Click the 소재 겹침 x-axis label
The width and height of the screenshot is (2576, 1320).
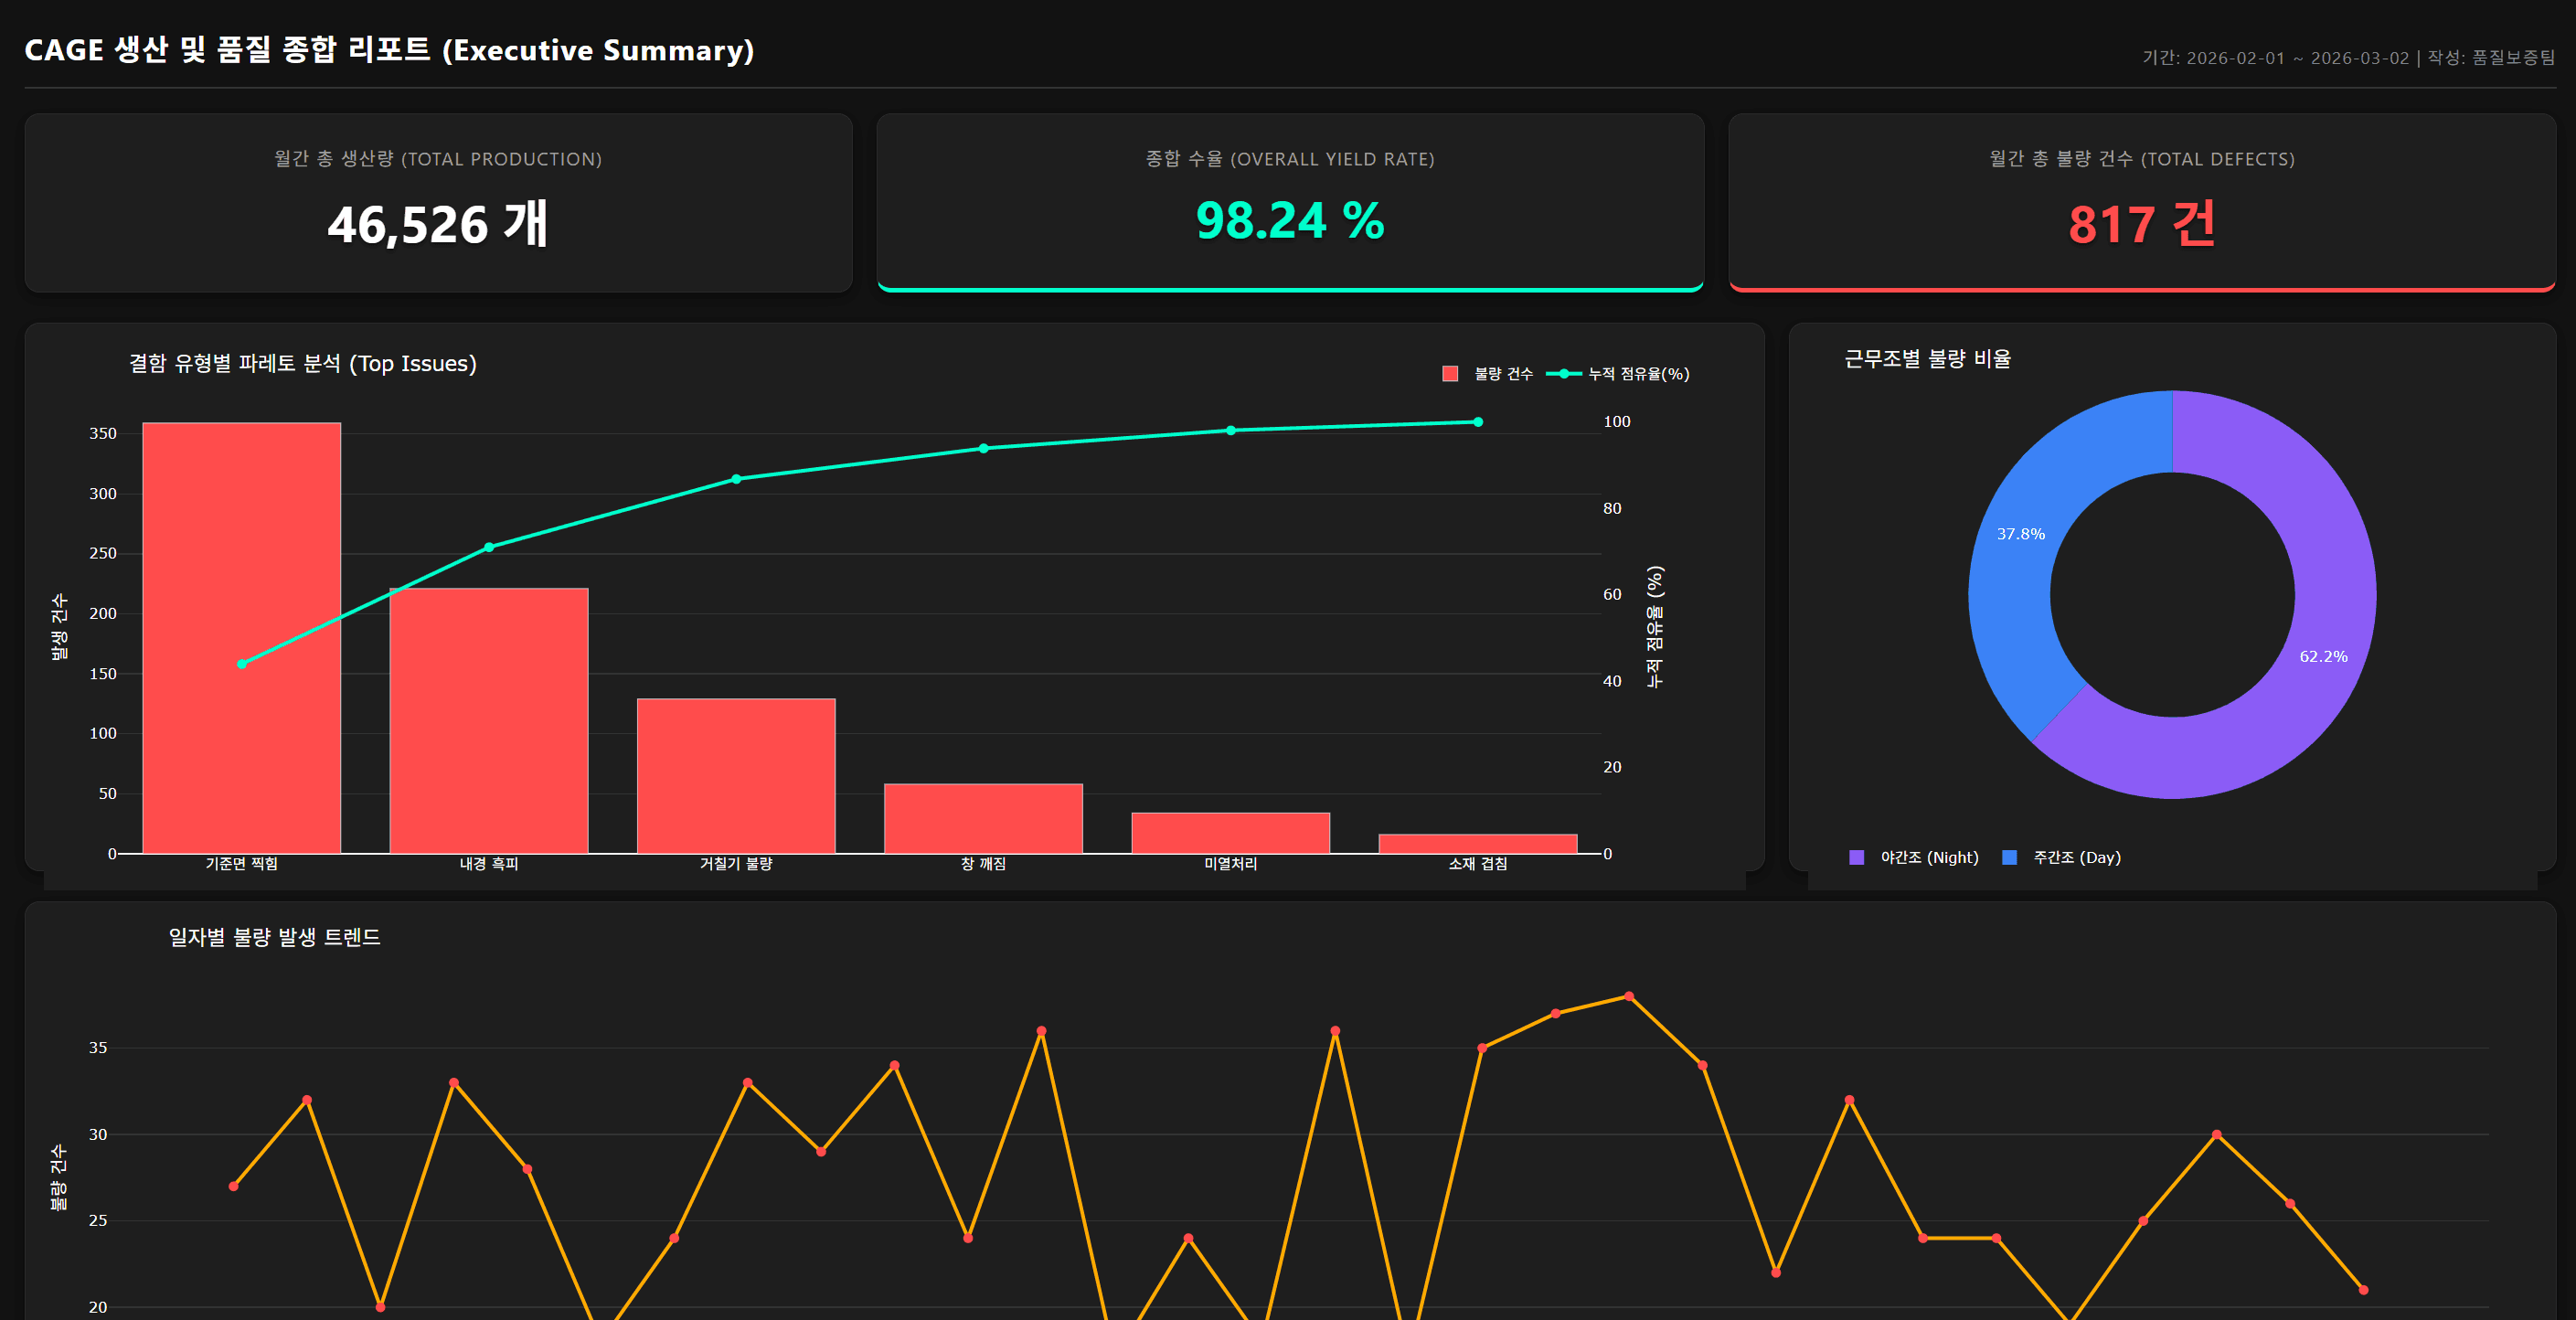pyautogui.click(x=1478, y=864)
